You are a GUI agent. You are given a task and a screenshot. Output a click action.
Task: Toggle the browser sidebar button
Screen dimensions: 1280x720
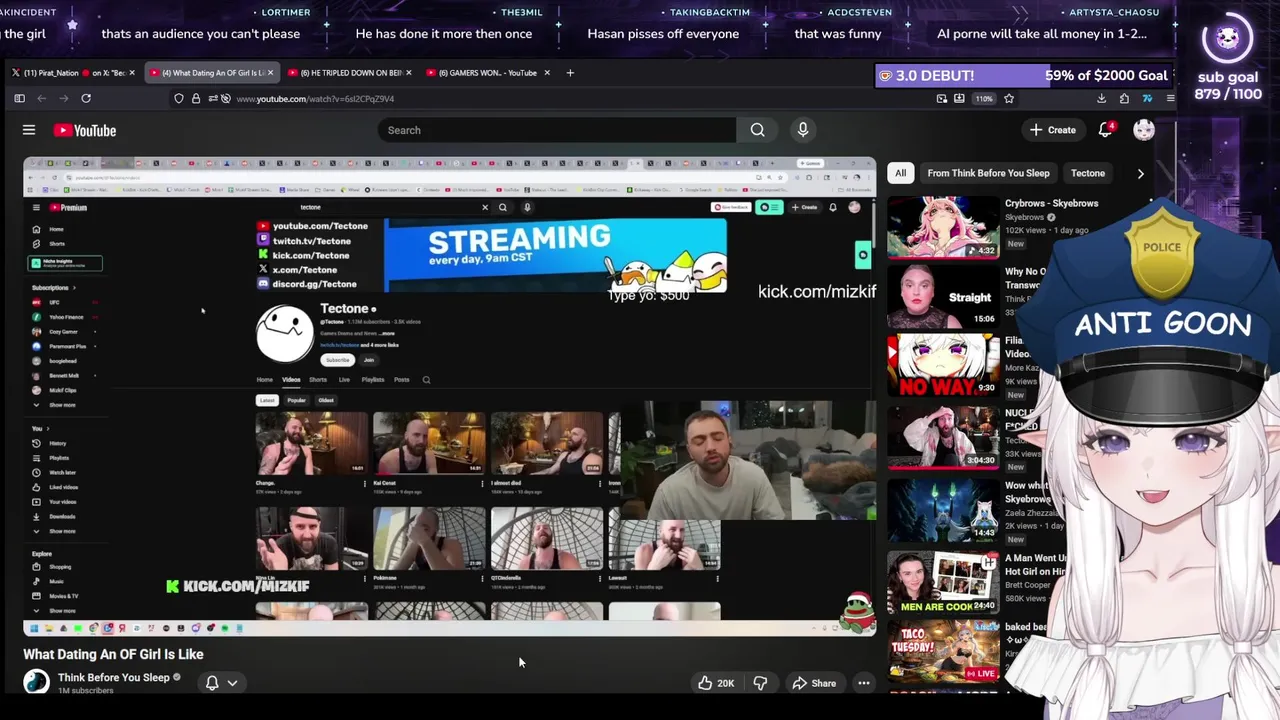click(x=19, y=98)
